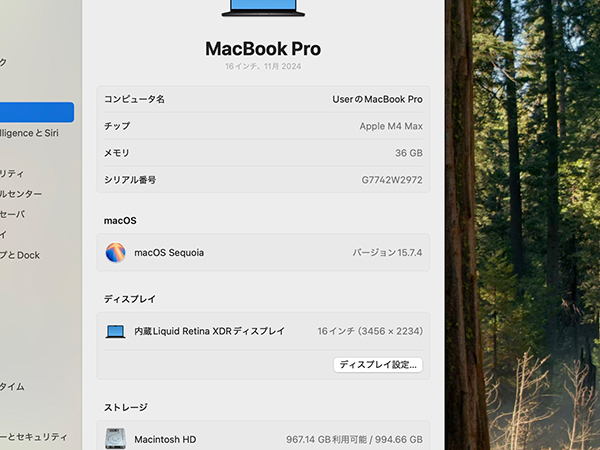Image resolution: width=600 pixels, height=450 pixels.
Task: Select デスクトップと Dock in sidebar
Action: [20, 255]
